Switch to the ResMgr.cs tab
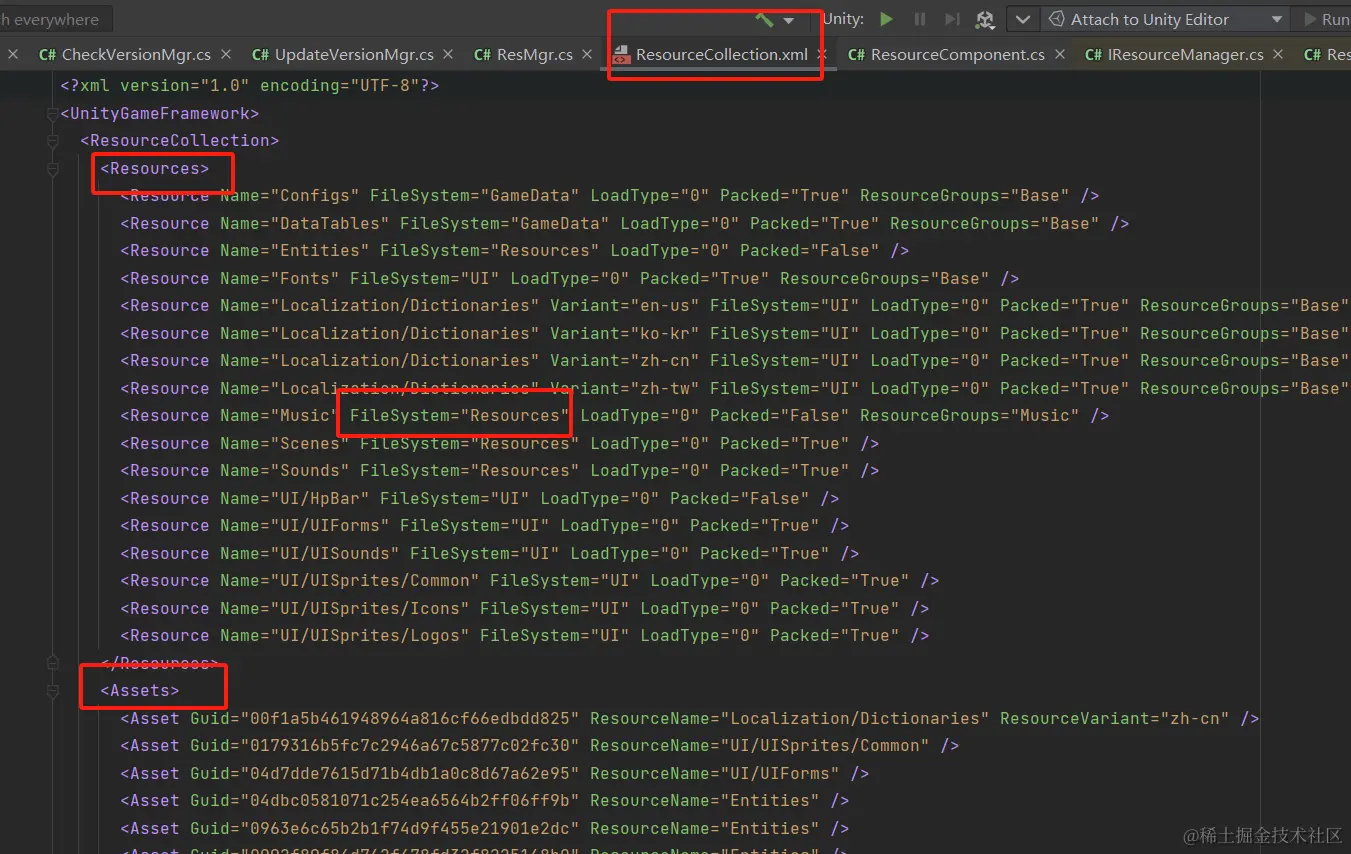 click(523, 54)
